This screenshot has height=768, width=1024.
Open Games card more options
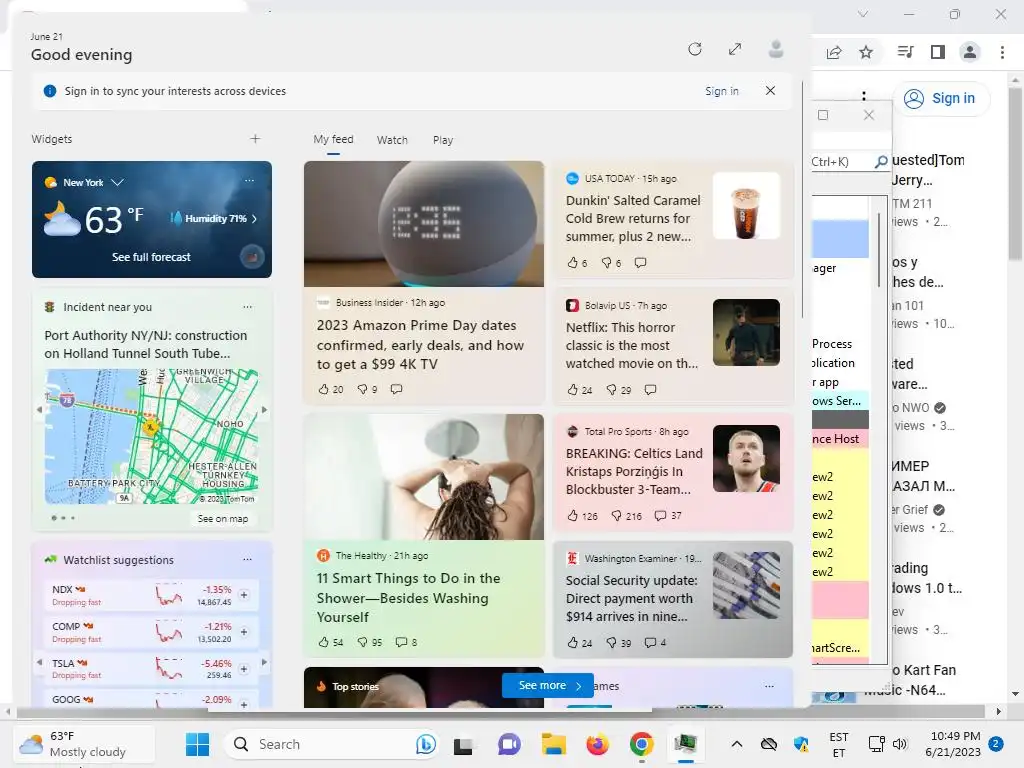pyautogui.click(x=769, y=686)
